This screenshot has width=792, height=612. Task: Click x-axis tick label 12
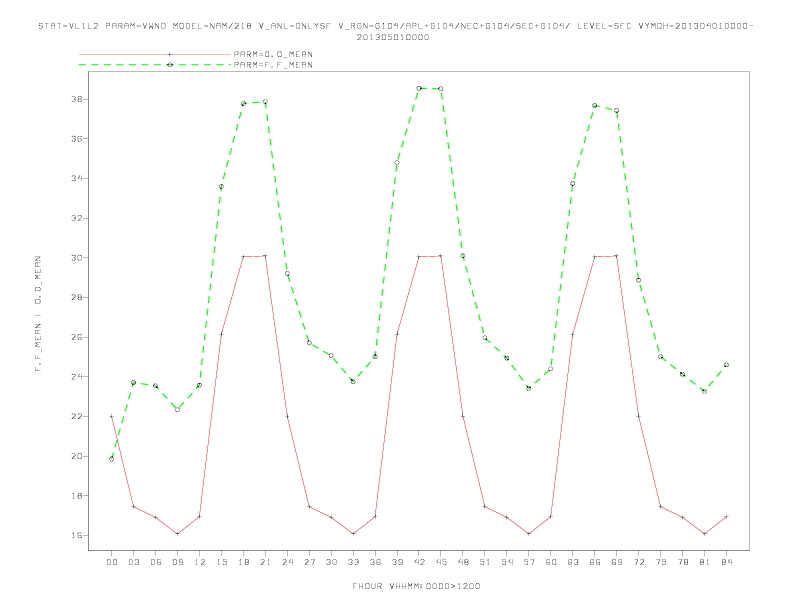click(200, 562)
